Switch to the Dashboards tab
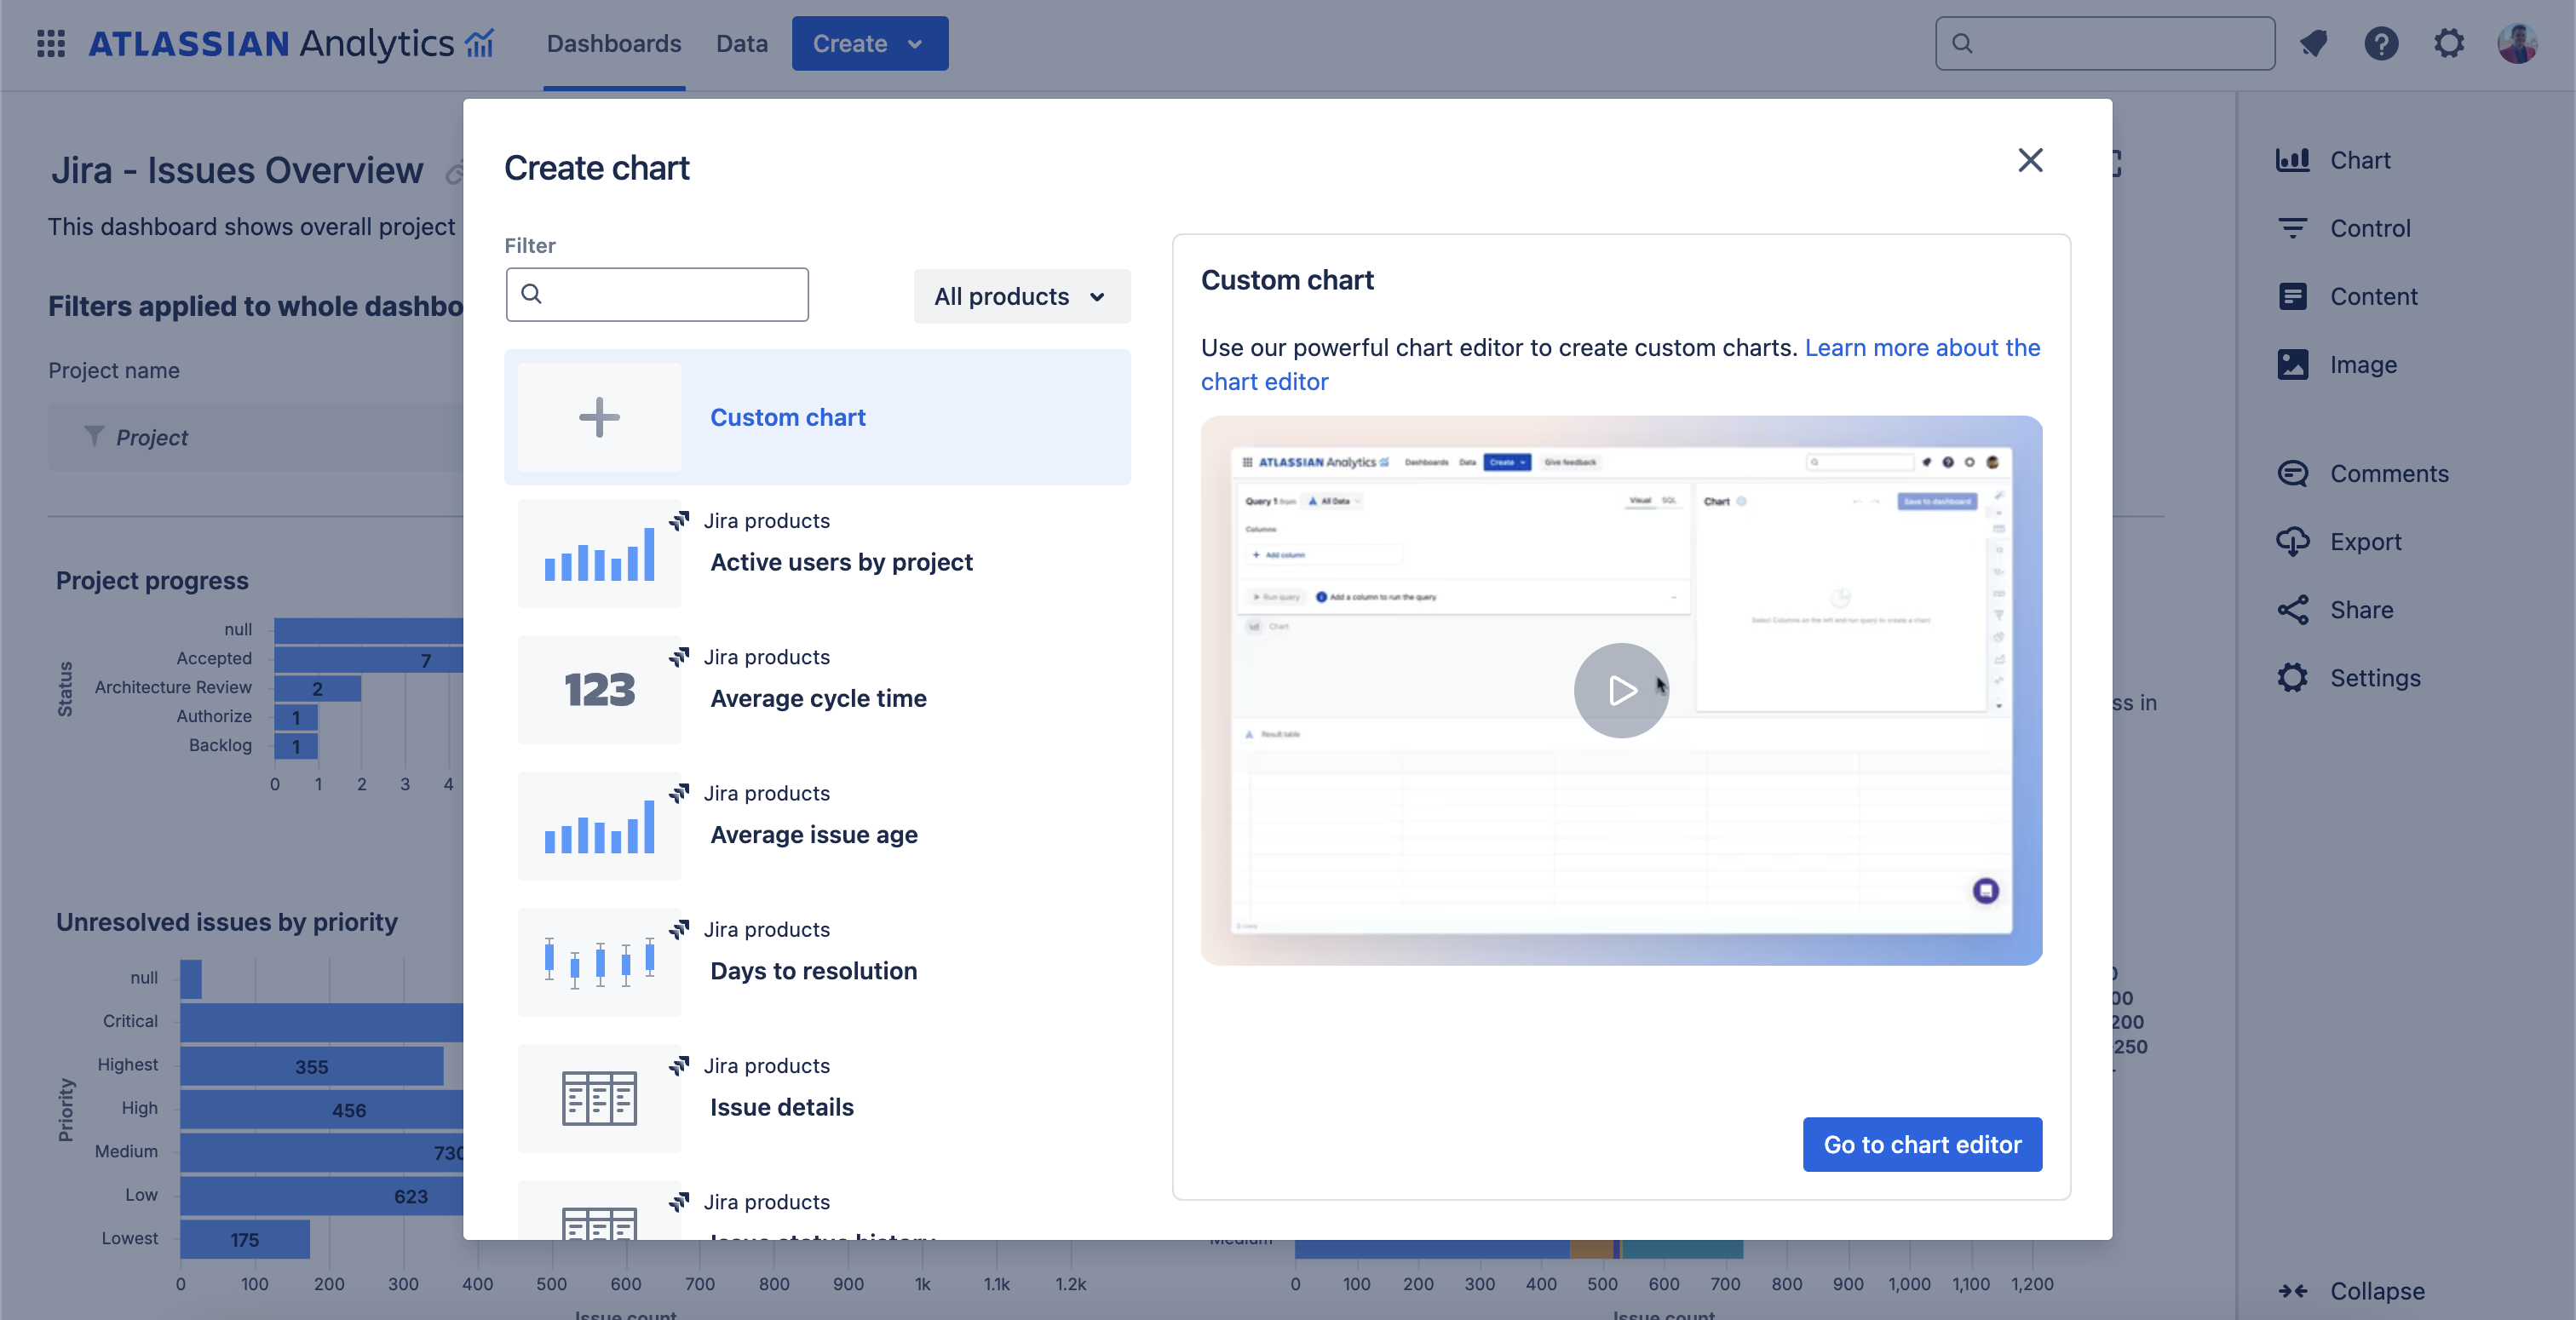 613,44
